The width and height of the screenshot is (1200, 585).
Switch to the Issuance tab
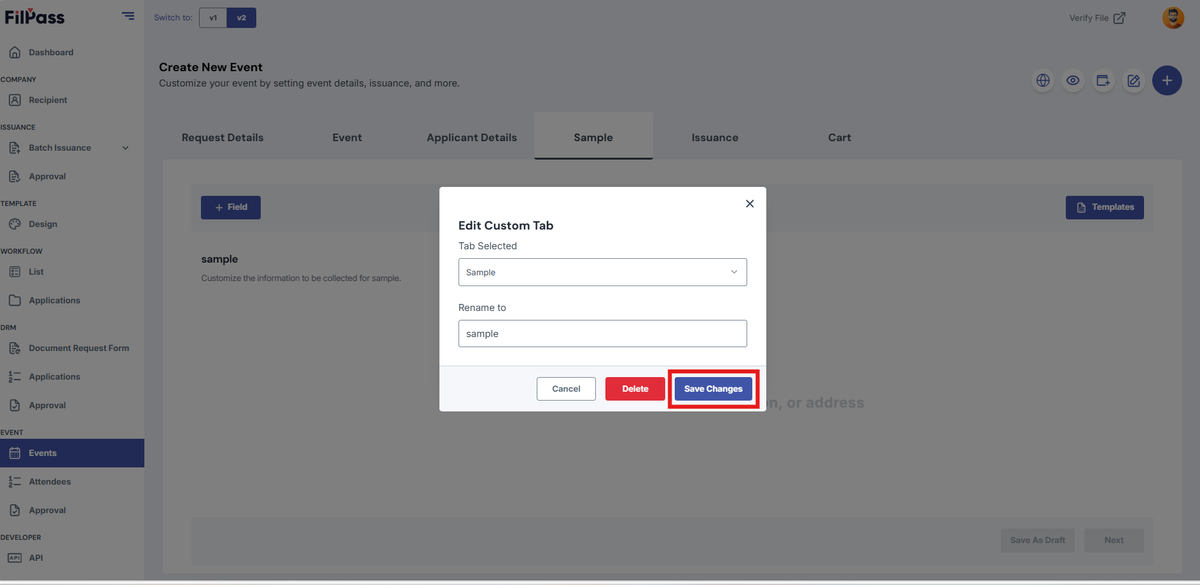tap(715, 137)
